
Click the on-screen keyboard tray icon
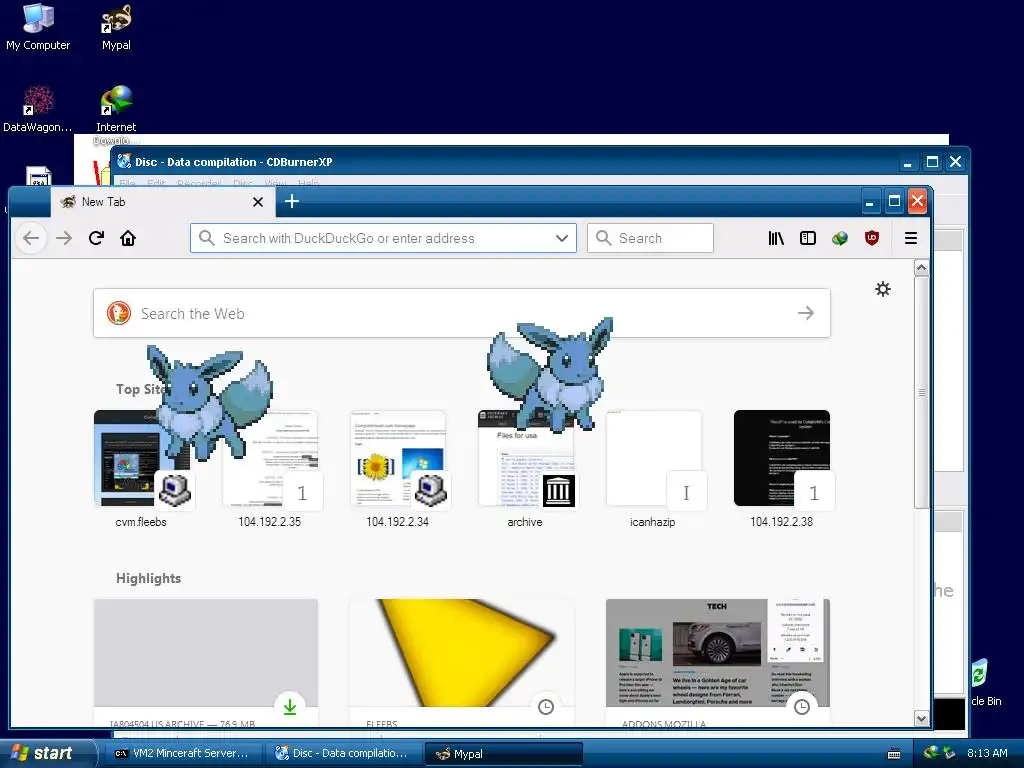[894, 754]
